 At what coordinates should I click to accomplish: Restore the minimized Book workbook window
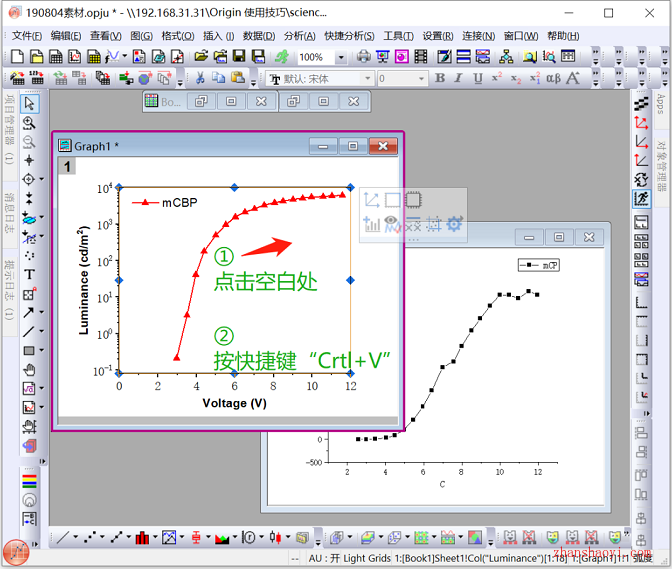[201, 102]
